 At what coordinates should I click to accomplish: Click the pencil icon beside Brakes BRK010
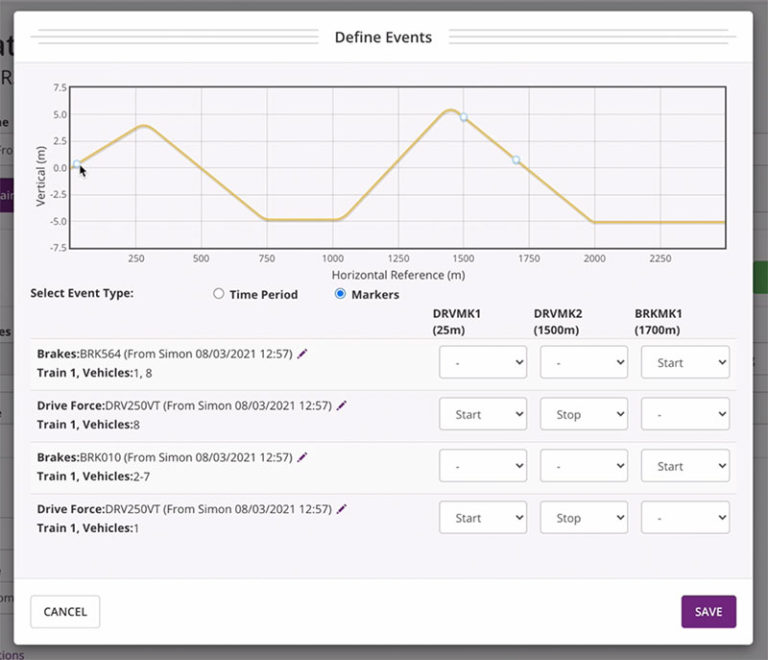point(303,457)
